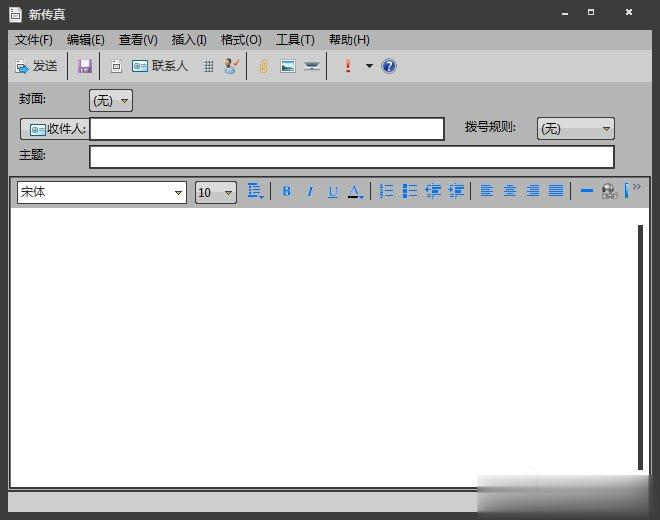Center the text
Image resolution: width=660 pixels, height=520 pixels.
510,191
